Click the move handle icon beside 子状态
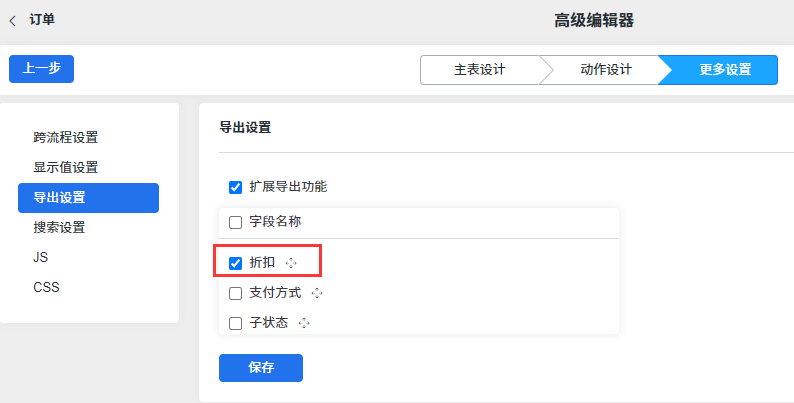The width and height of the screenshot is (794, 403). [304, 323]
